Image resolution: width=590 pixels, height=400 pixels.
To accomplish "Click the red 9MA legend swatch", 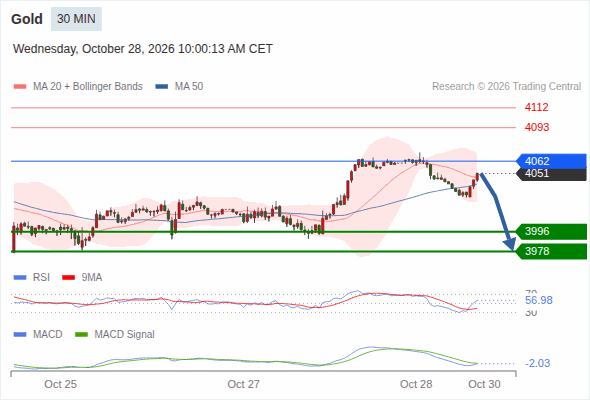I will (68, 278).
